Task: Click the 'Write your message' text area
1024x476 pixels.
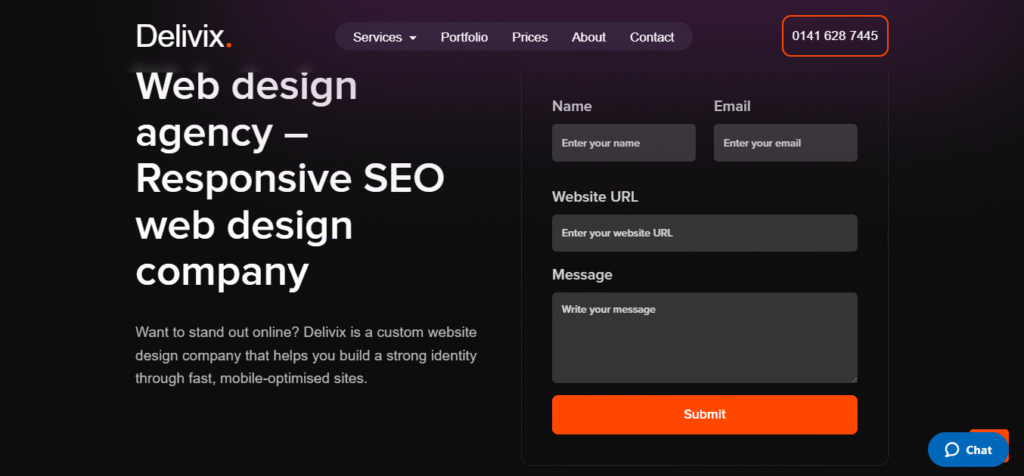Action: tap(704, 337)
